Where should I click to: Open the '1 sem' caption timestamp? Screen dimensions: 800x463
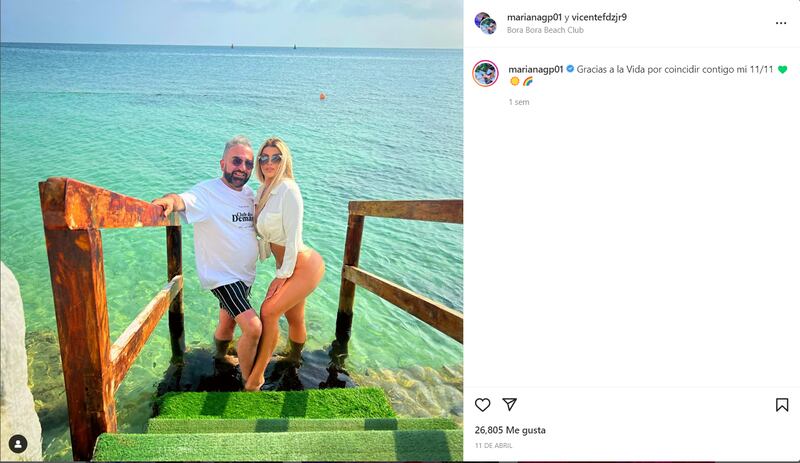[519, 102]
